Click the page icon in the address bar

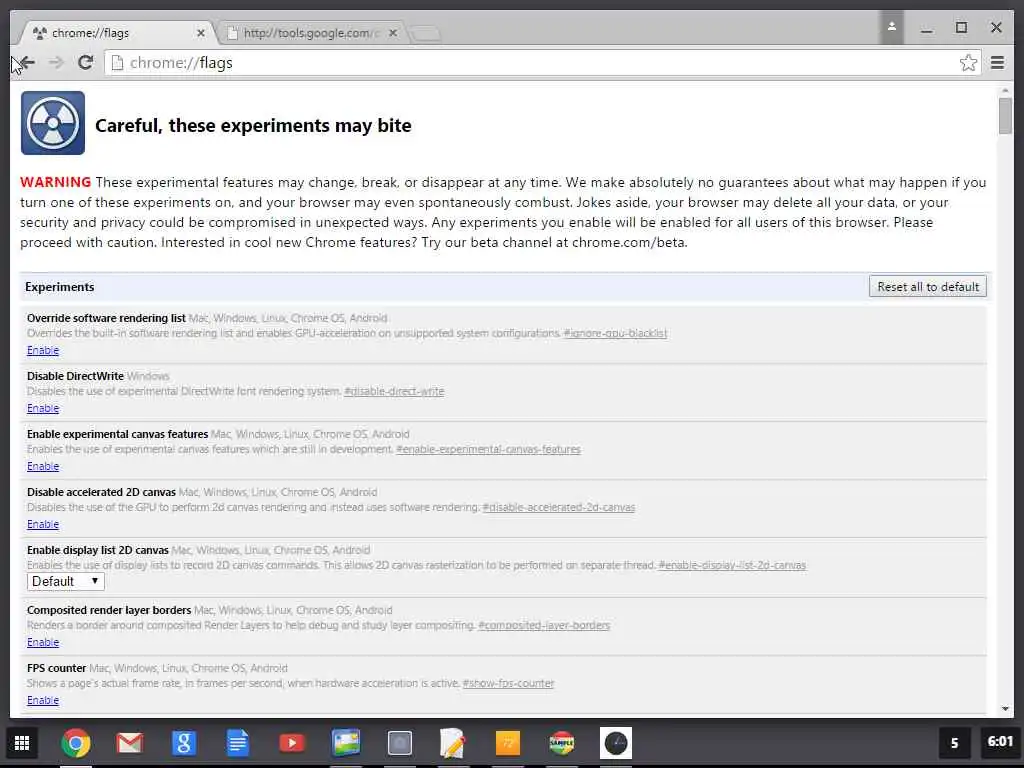[x=118, y=63]
